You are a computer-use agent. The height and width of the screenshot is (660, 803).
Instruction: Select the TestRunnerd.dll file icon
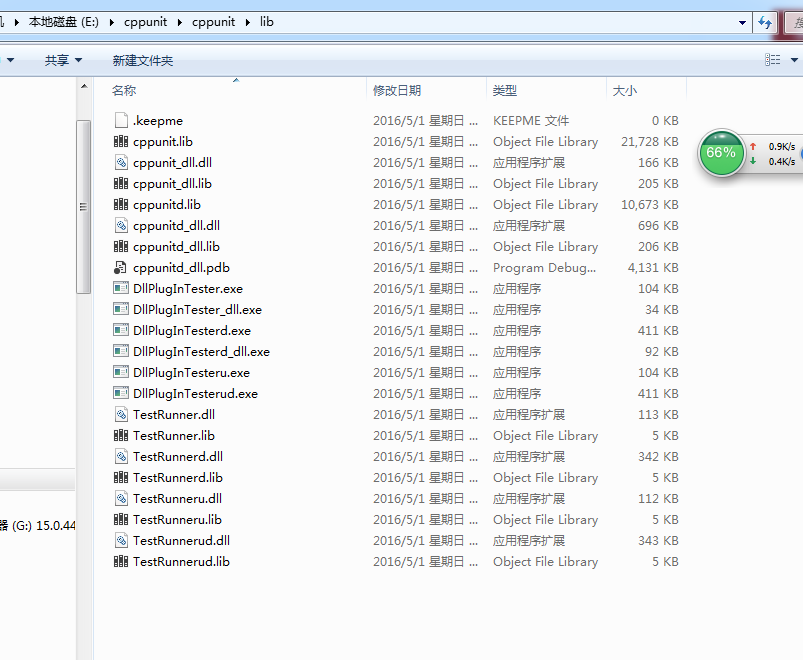[121, 456]
